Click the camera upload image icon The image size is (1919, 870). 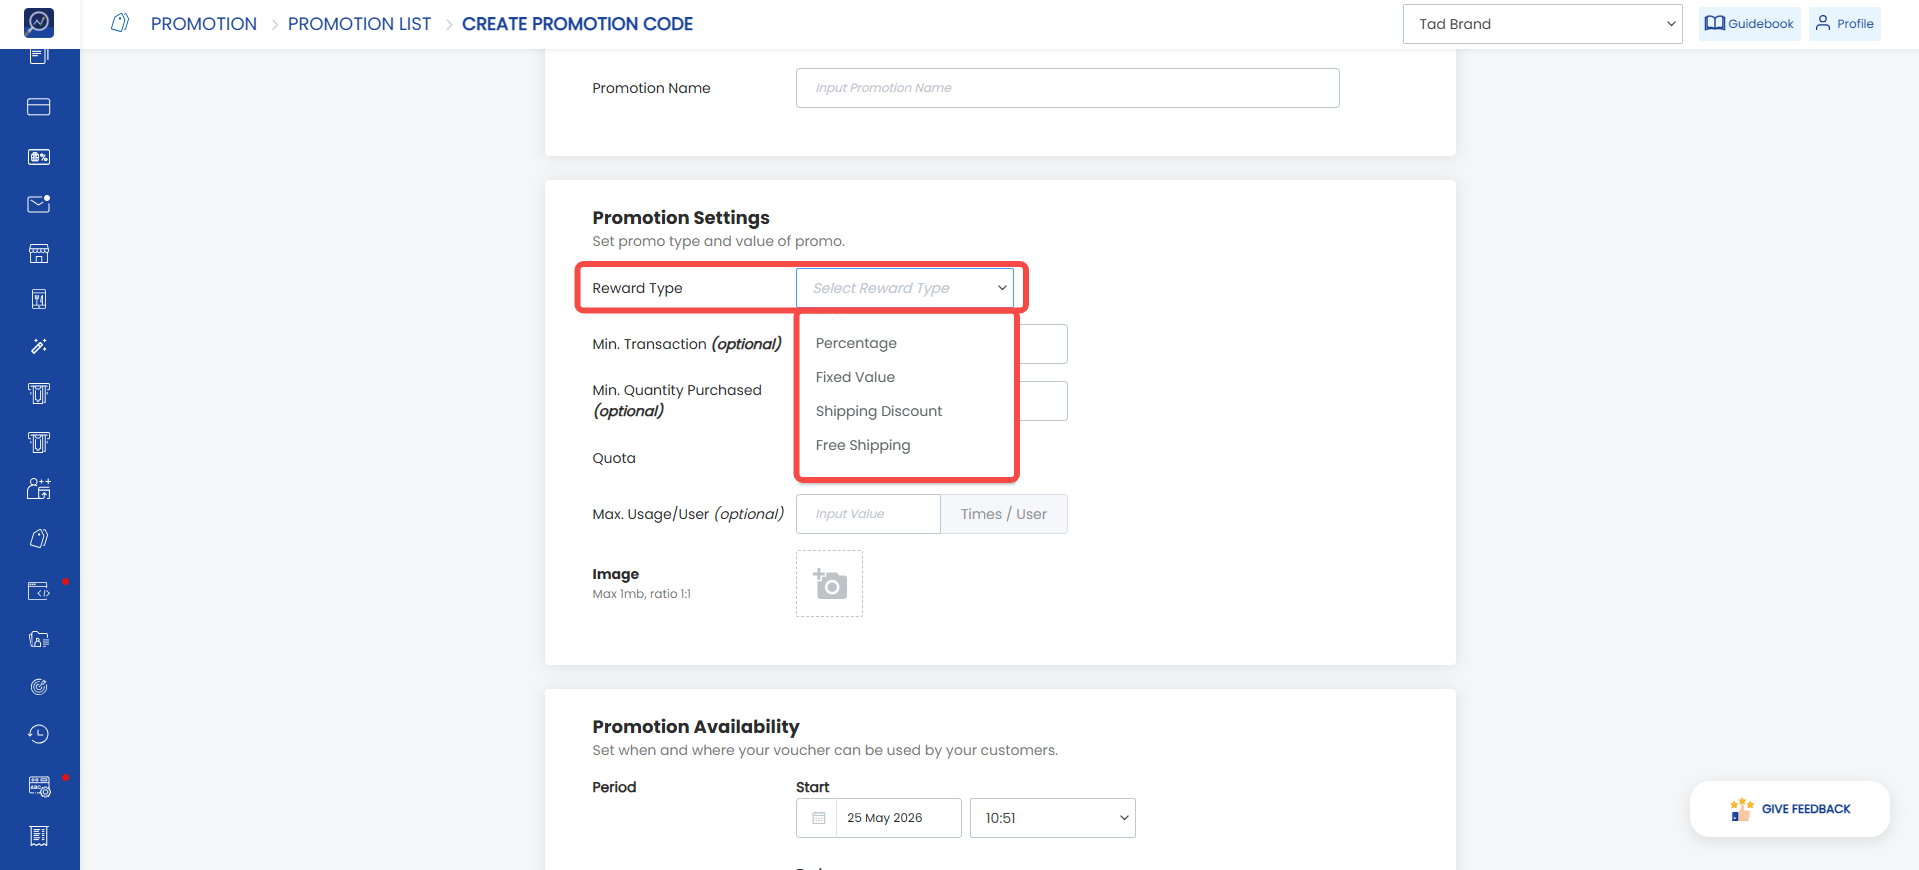point(829,583)
